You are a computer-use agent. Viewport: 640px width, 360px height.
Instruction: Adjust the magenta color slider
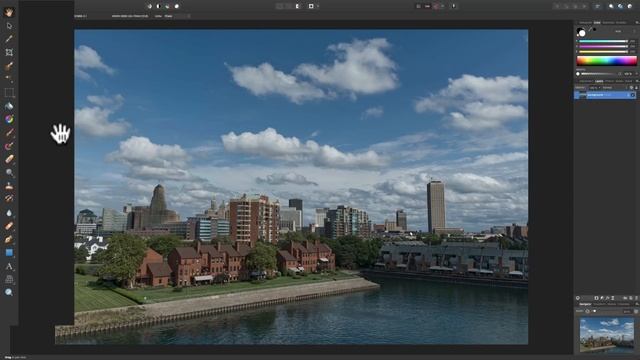[x=603, y=47]
